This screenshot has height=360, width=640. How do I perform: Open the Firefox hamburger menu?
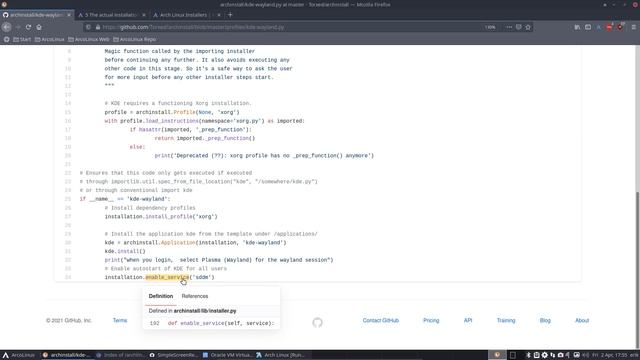click(633, 27)
